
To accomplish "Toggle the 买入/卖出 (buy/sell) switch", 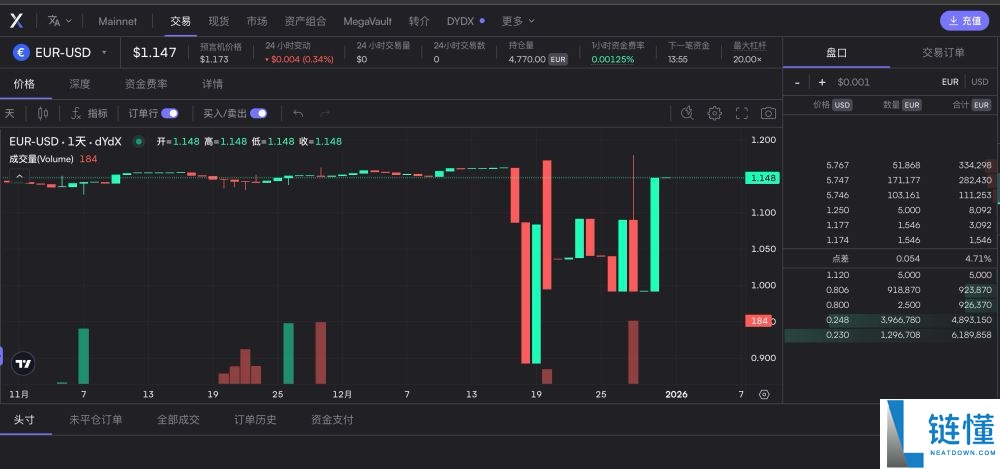I will pyautogui.click(x=258, y=114).
